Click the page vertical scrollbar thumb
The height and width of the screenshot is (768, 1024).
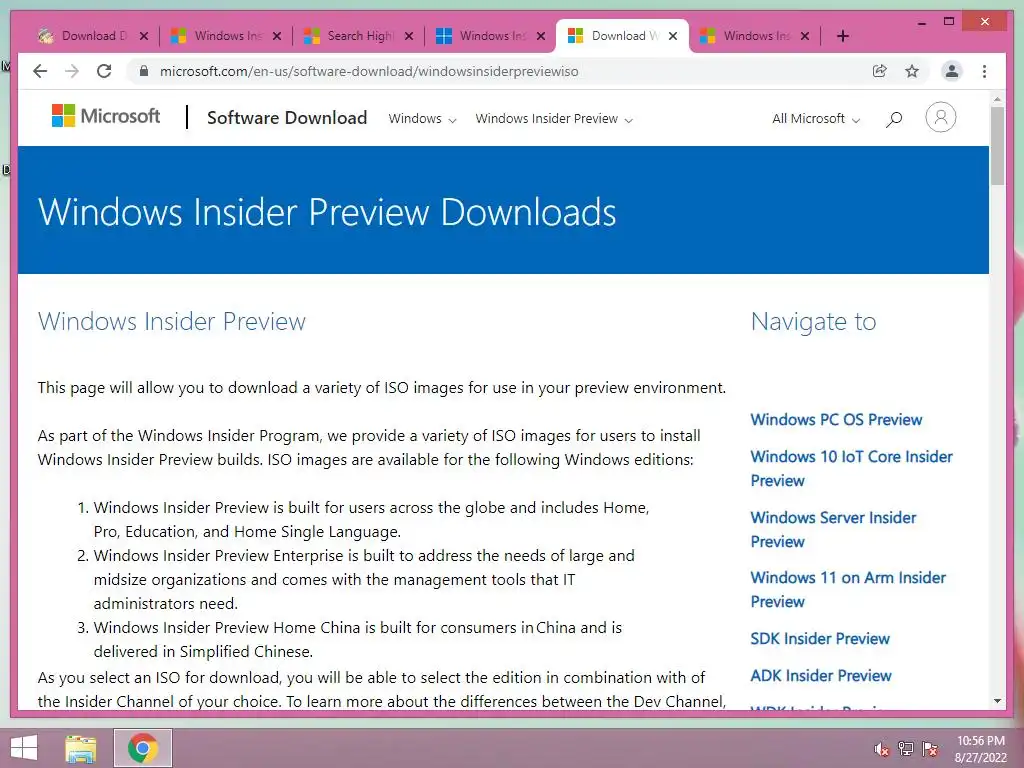click(997, 146)
